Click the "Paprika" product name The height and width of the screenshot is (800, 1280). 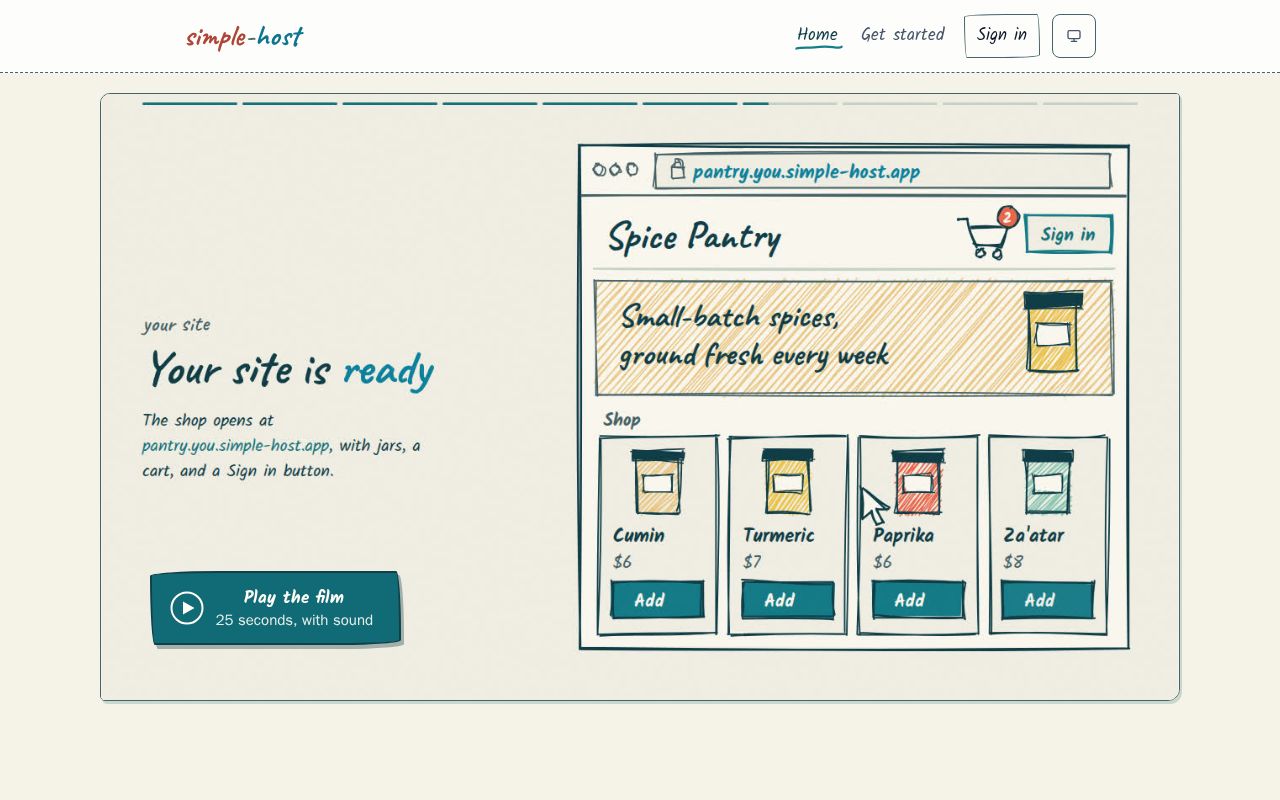pos(904,535)
